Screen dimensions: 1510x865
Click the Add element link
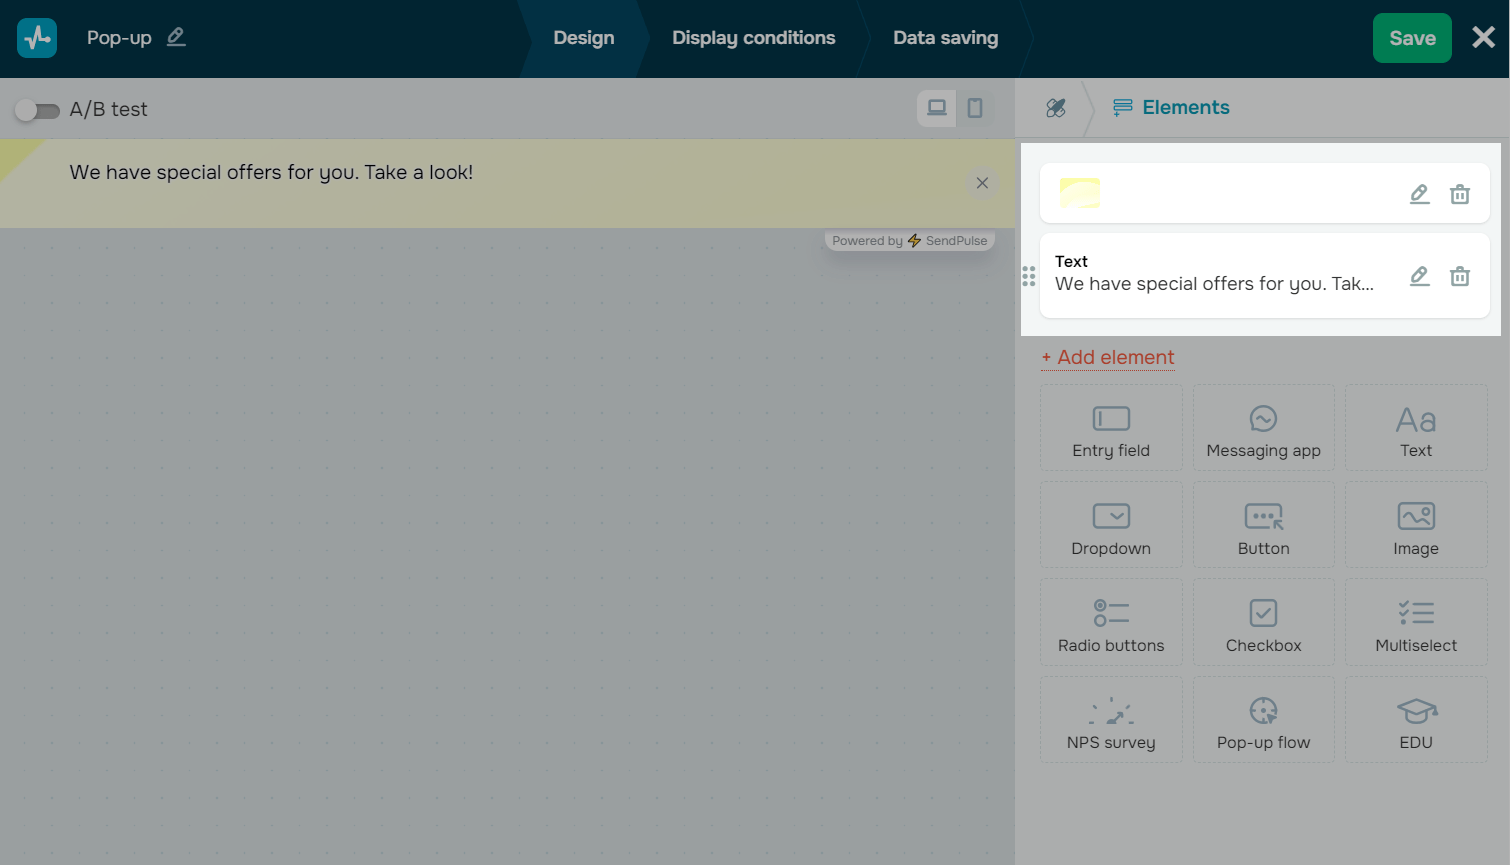[x=1108, y=358]
